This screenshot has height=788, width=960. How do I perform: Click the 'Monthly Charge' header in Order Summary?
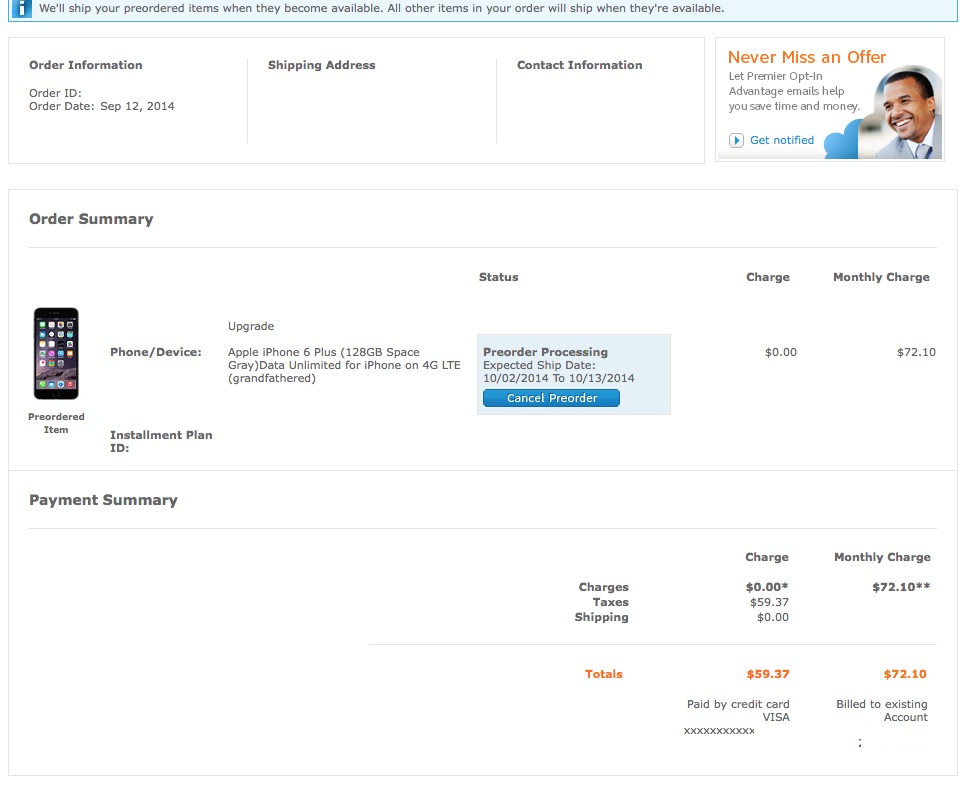pyautogui.click(x=881, y=277)
